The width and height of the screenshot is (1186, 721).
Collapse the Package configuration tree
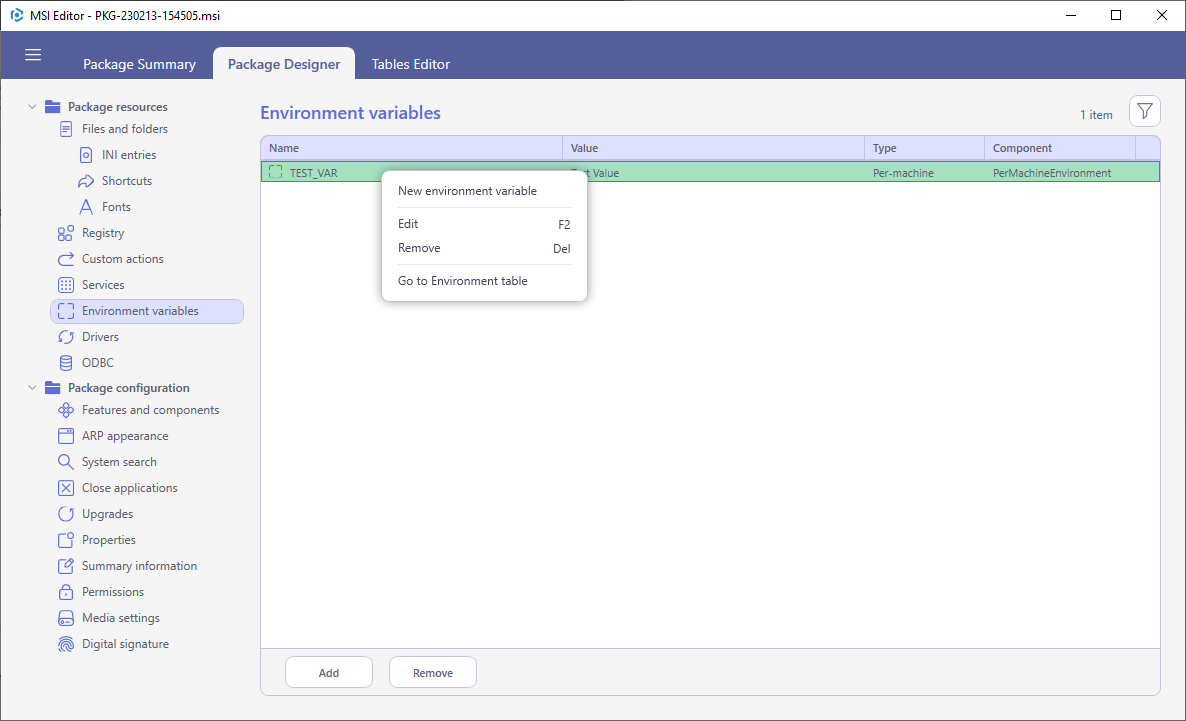coord(32,387)
